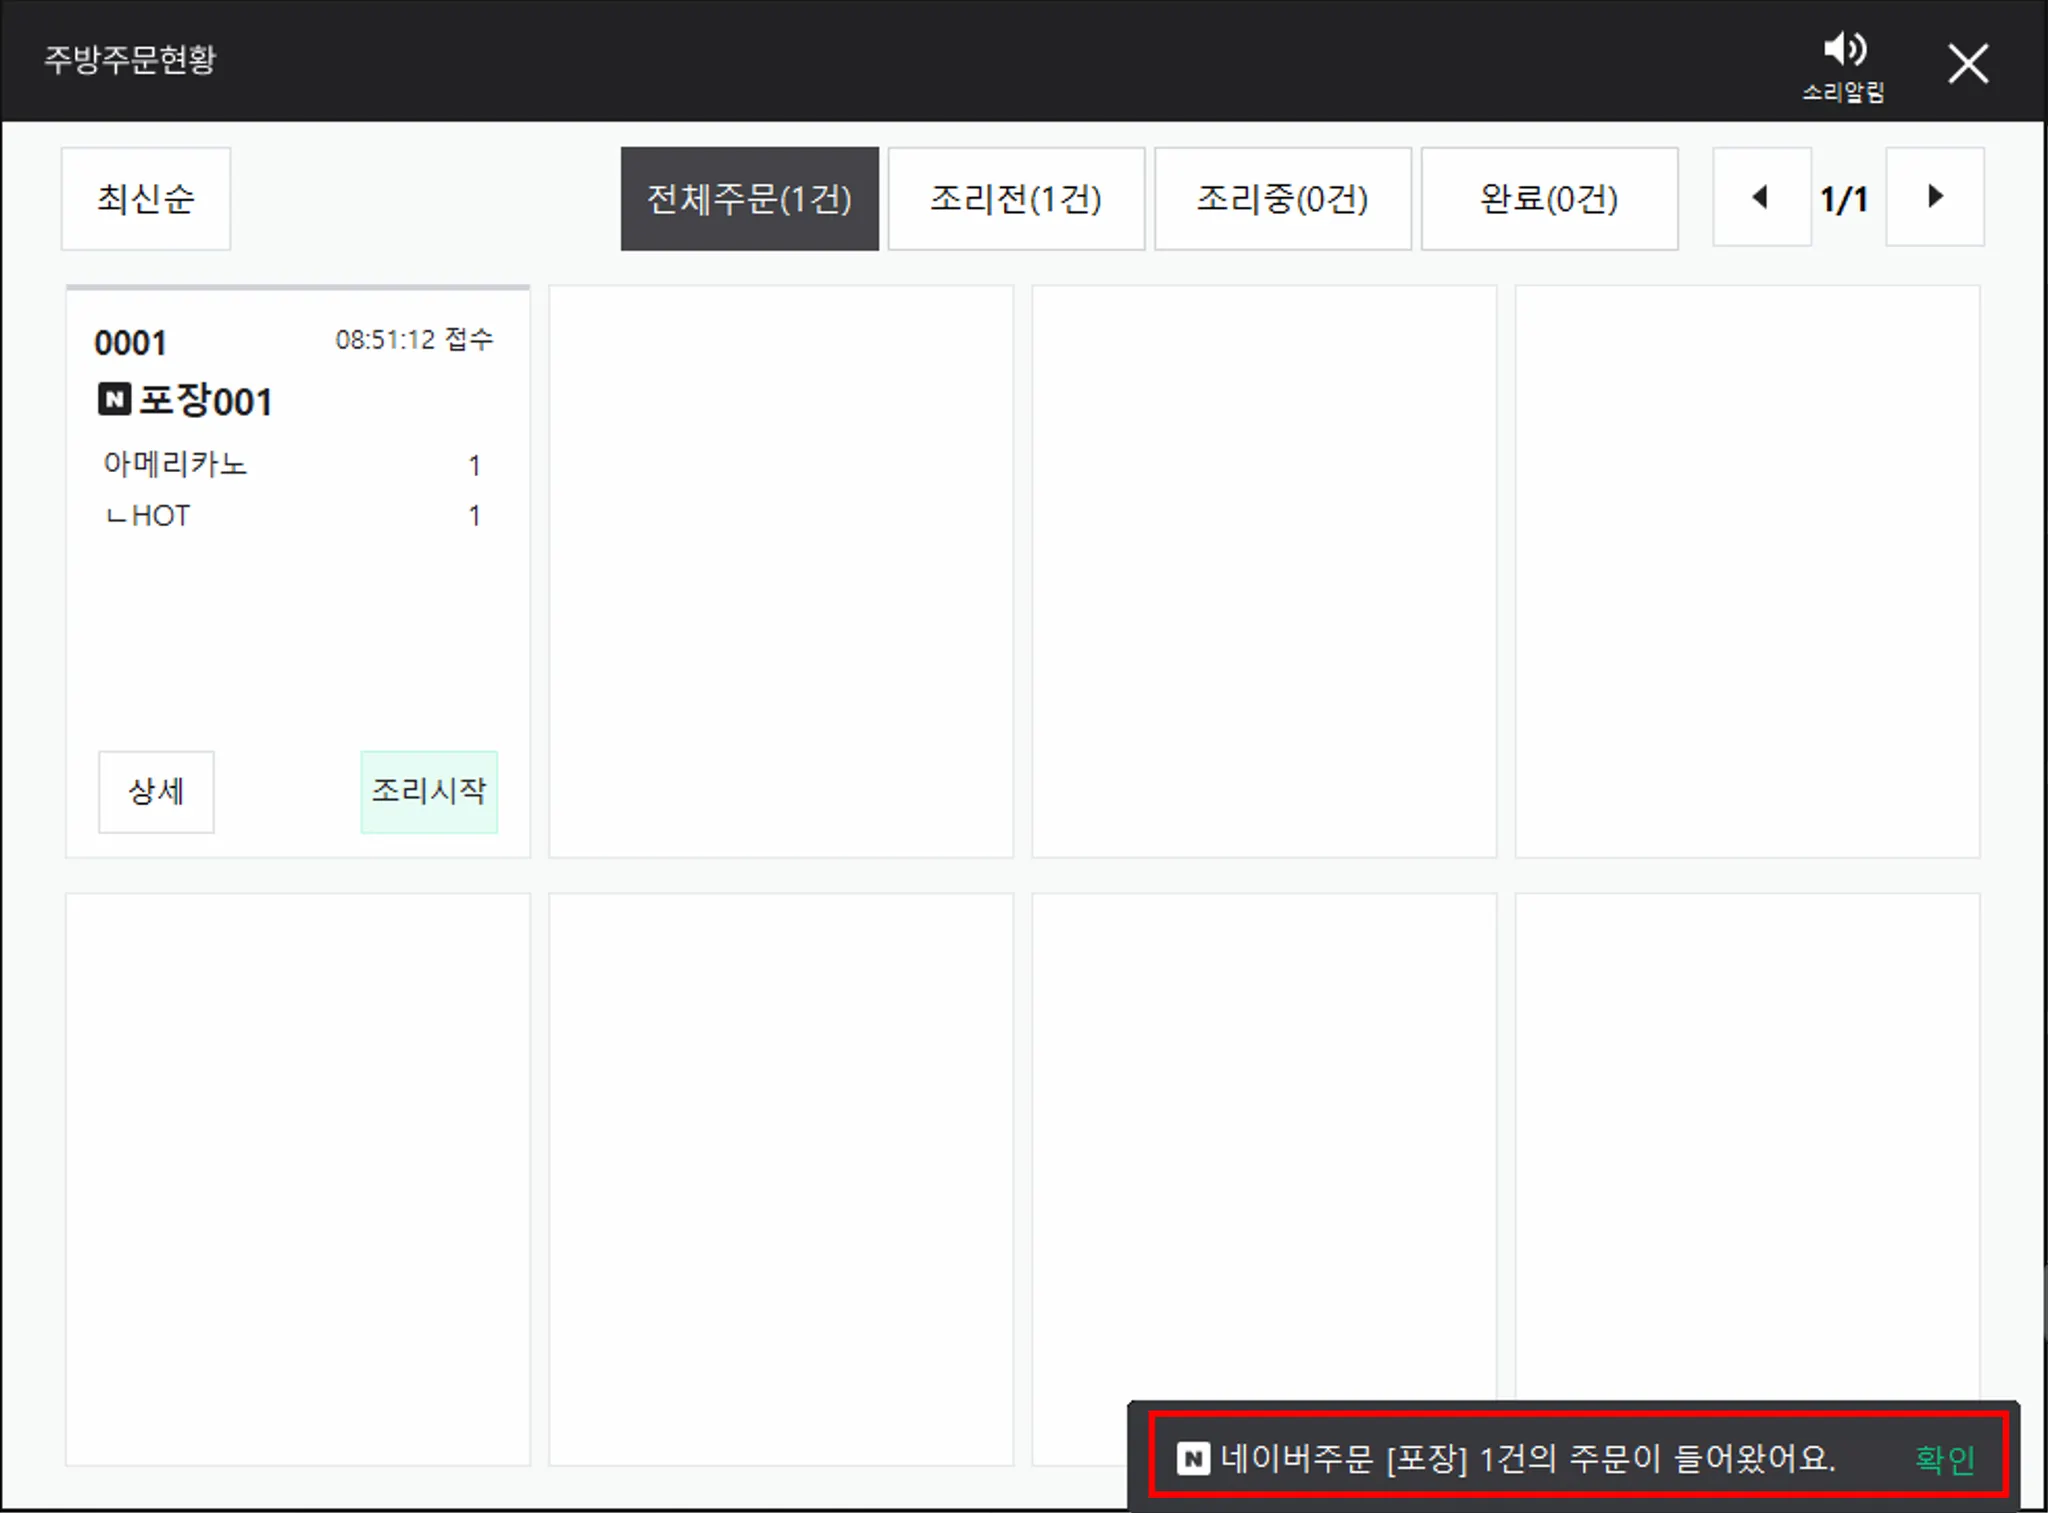2048x1513 pixels.
Task: Open 상세 details for order 0001
Action: click(156, 791)
